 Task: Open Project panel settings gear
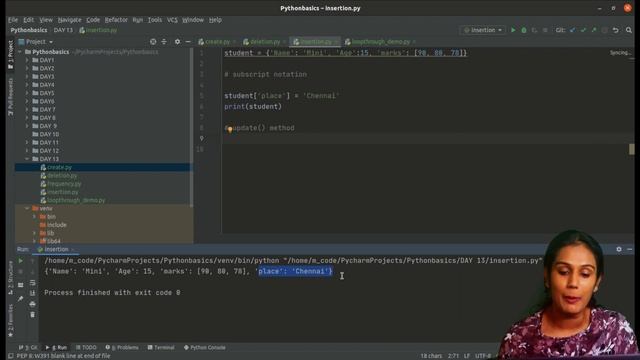[x=177, y=42]
